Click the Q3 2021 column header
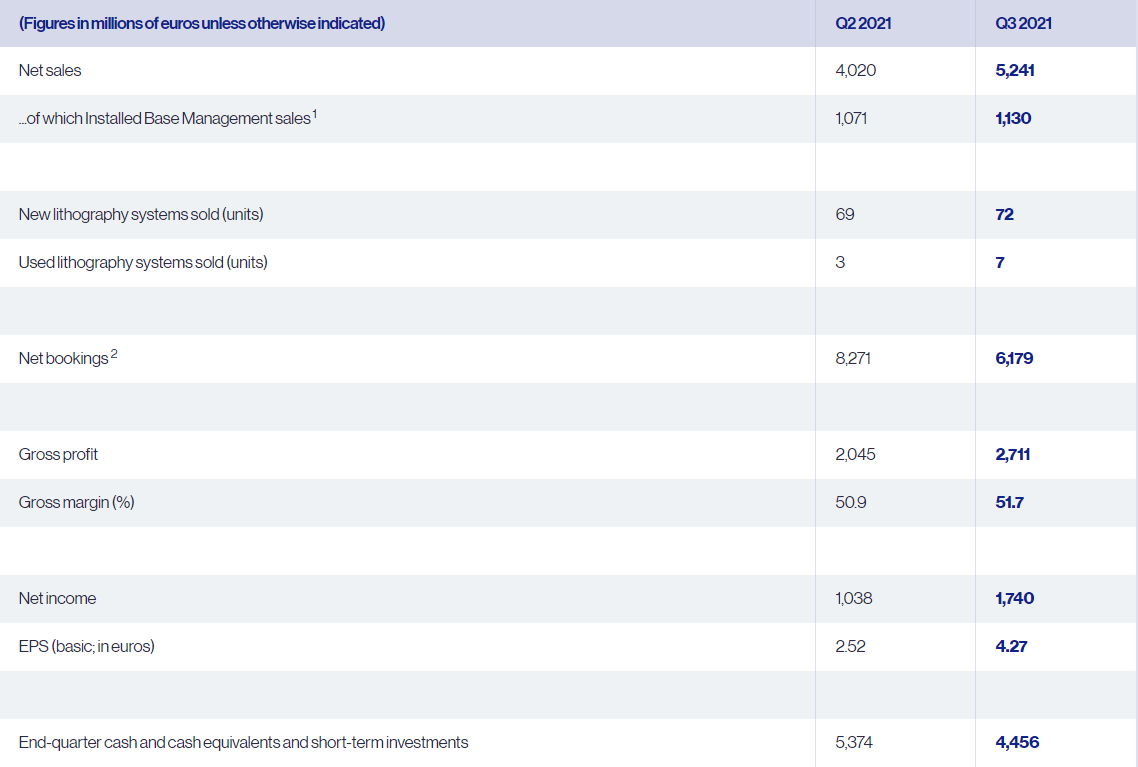Viewport: 1138px width, 767px height. pyautogui.click(x=1023, y=23)
